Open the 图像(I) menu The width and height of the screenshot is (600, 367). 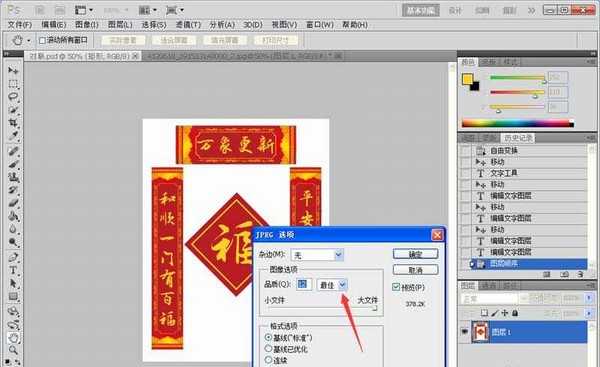86,25
